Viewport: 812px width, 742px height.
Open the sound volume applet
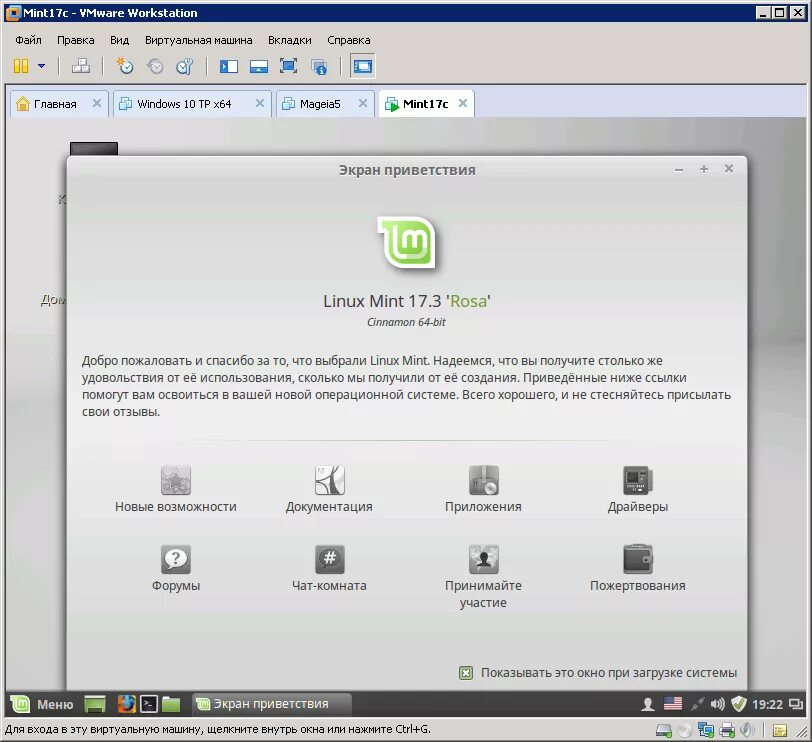pyautogui.click(x=717, y=704)
